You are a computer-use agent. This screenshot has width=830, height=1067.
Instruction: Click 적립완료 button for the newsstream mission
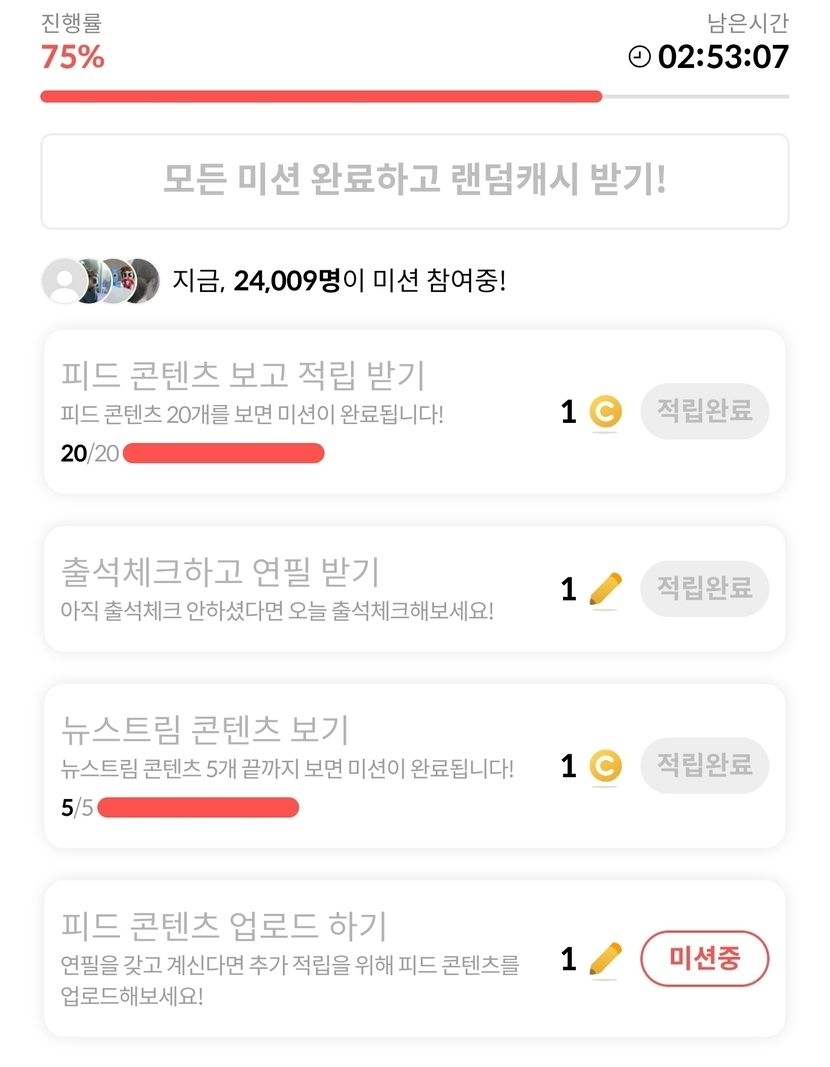[704, 766]
